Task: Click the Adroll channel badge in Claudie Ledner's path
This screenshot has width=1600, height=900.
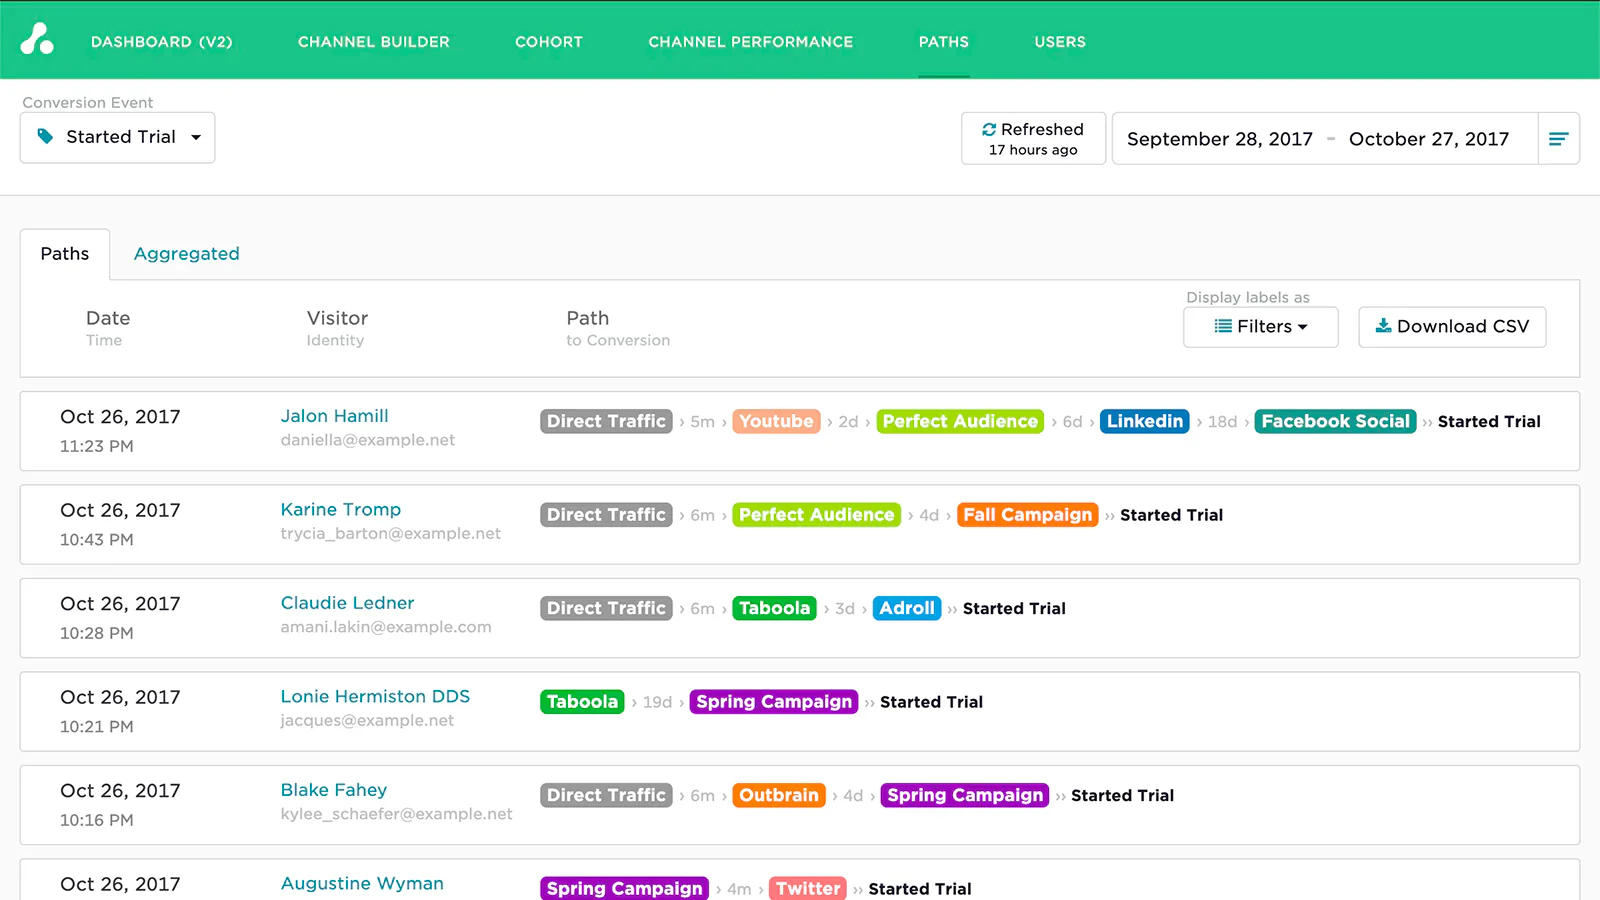Action: coord(906,608)
